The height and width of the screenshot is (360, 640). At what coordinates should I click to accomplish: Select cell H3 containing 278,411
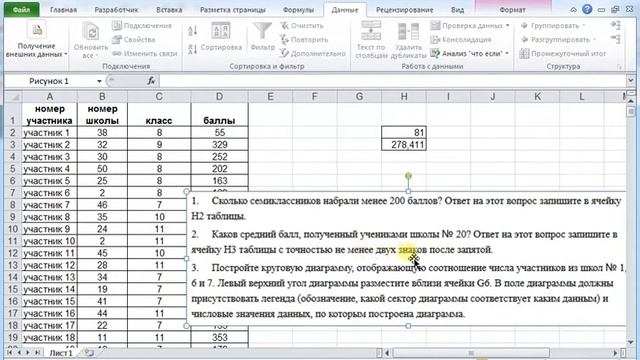[404, 144]
